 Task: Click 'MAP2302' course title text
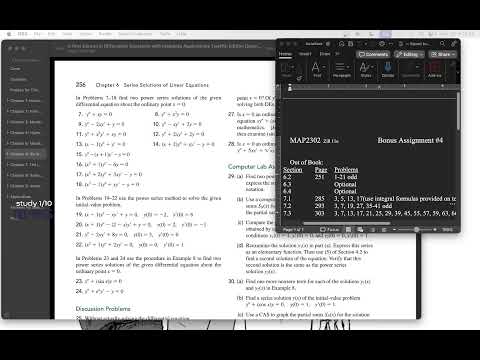click(x=305, y=140)
